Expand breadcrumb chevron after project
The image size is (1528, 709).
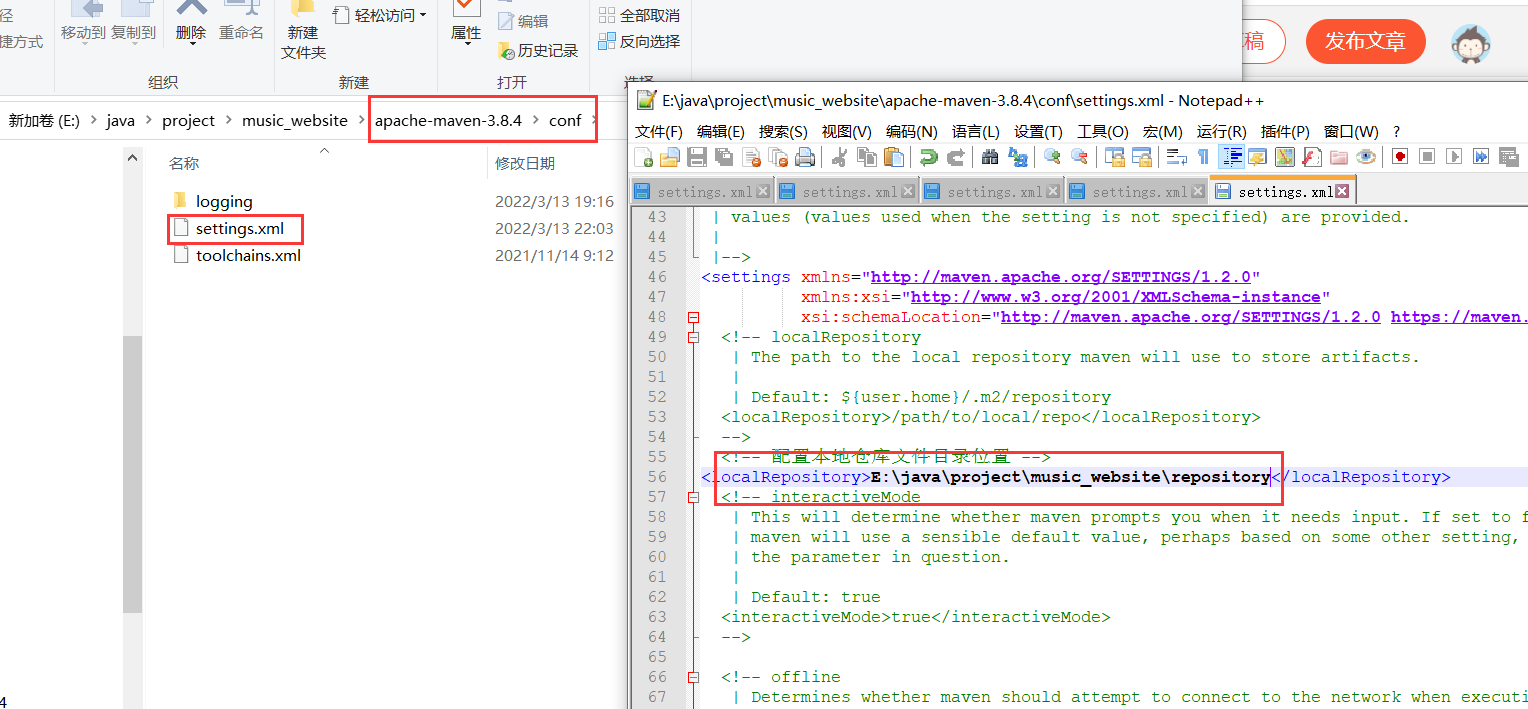[228, 121]
